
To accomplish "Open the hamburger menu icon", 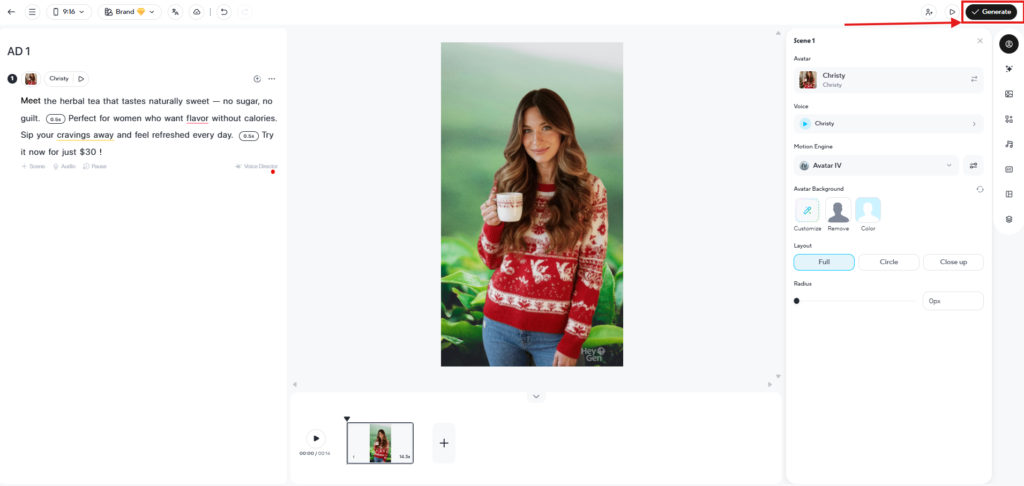I will click(x=32, y=12).
